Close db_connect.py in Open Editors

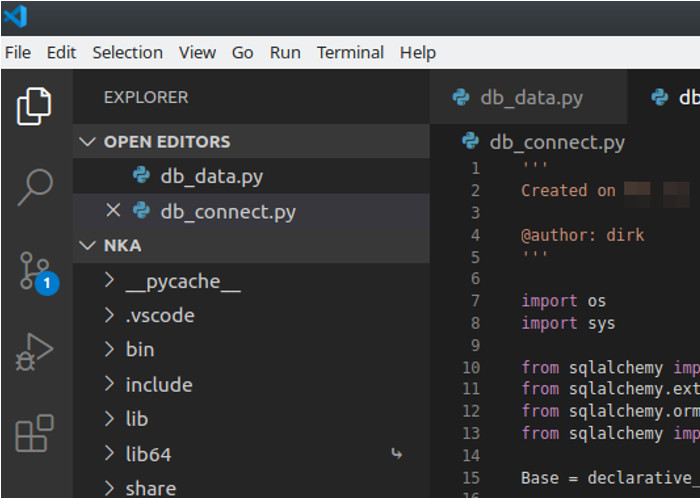[x=113, y=211]
